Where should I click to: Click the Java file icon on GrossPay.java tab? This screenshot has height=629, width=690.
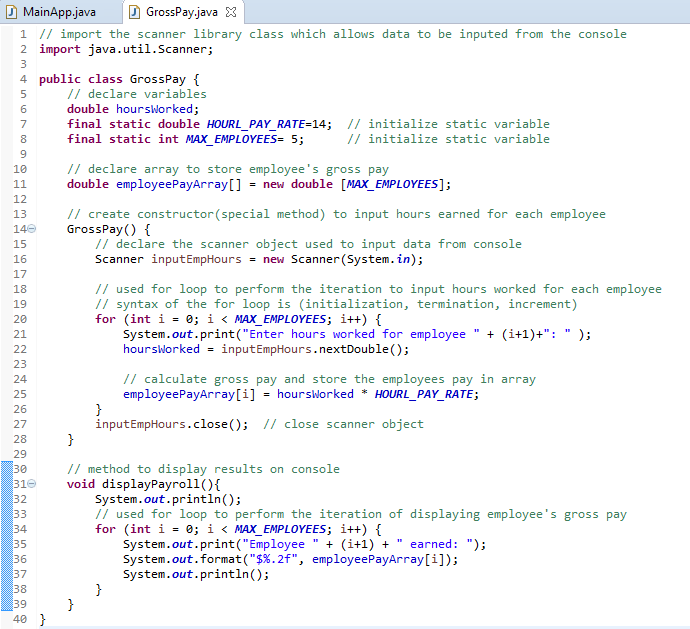[x=135, y=12]
